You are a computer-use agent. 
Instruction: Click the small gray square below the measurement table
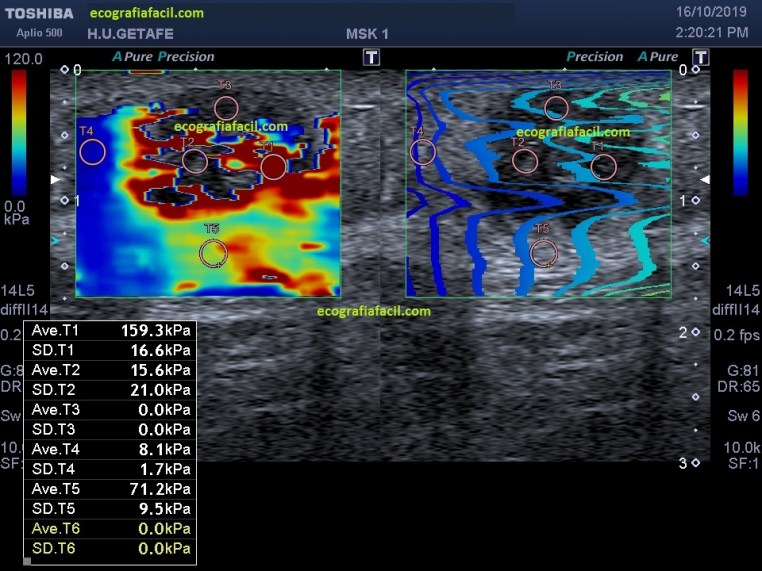(x=27, y=561)
